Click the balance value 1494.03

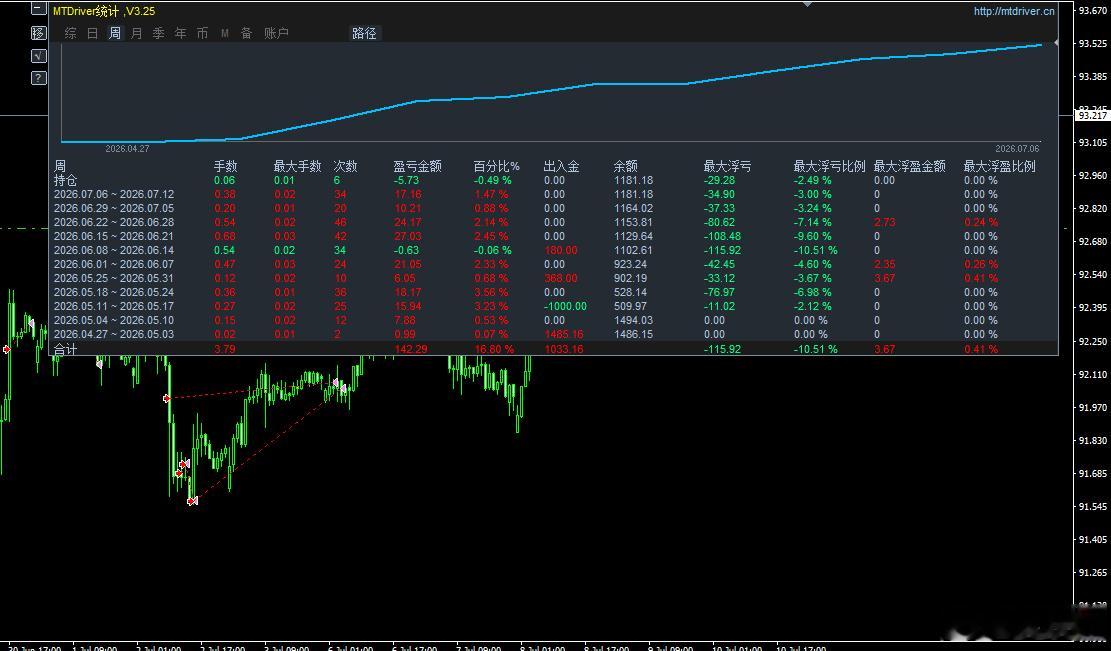click(x=633, y=320)
